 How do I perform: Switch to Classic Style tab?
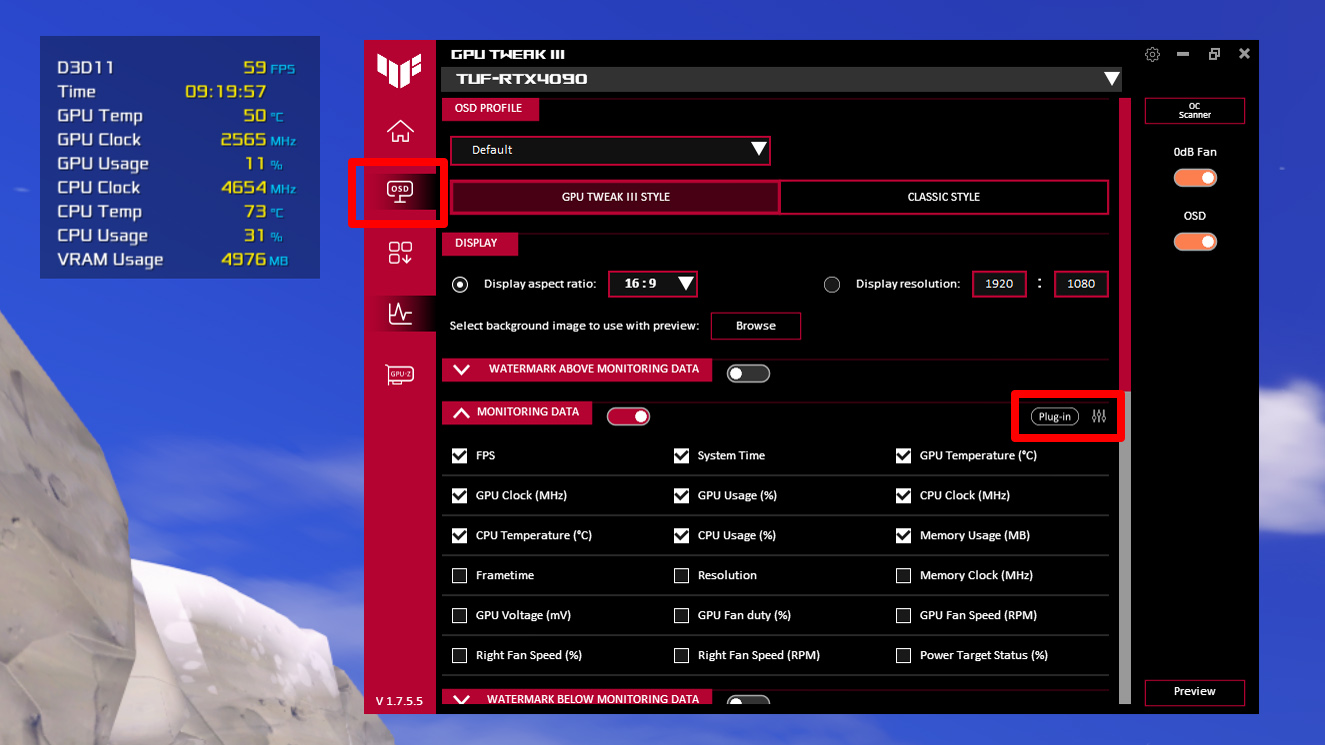(x=943, y=197)
